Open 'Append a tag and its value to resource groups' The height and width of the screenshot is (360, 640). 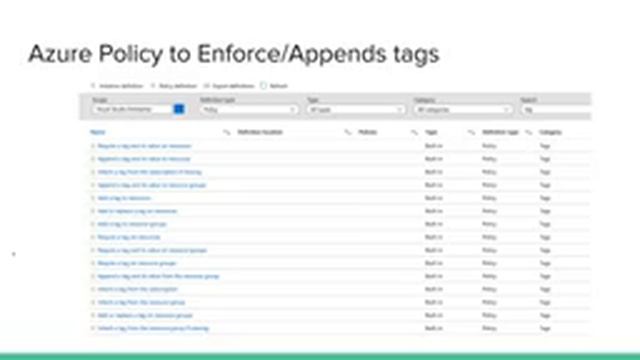click(151, 185)
